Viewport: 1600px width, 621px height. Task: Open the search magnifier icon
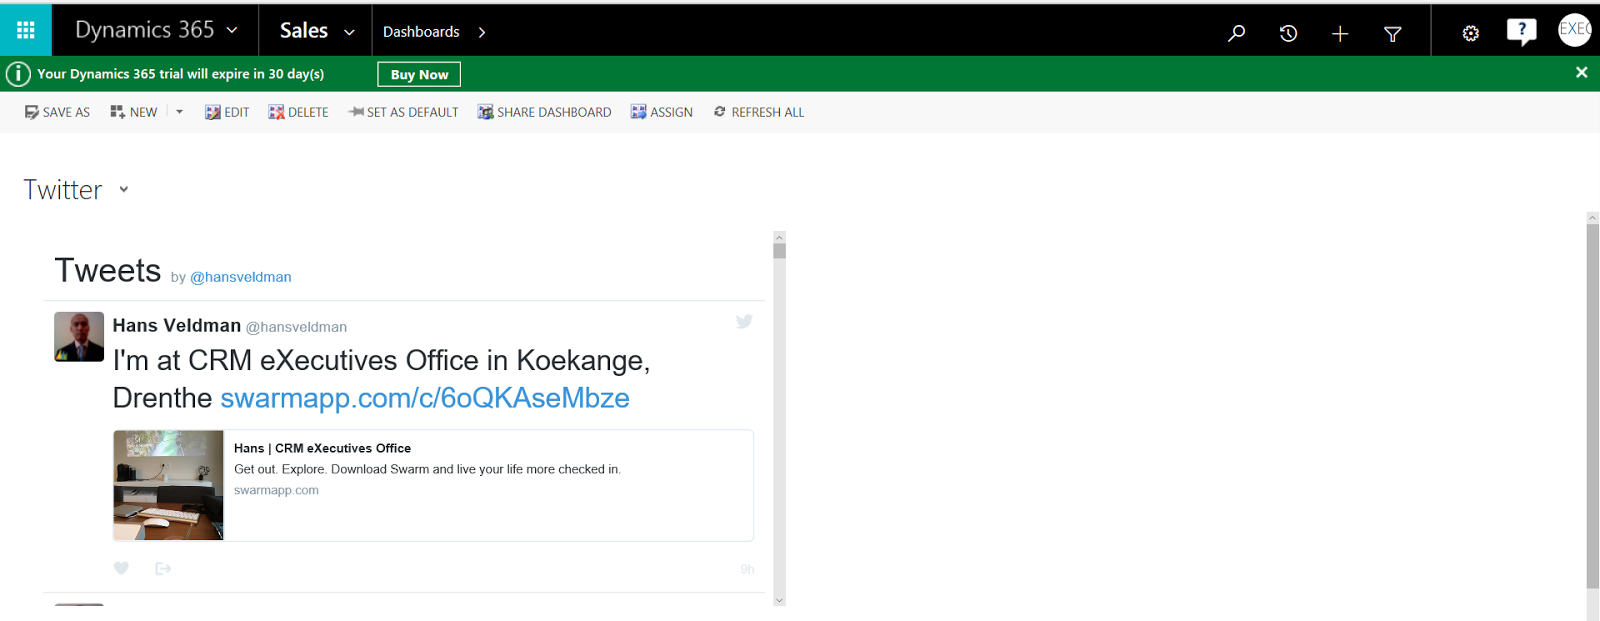point(1237,33)
